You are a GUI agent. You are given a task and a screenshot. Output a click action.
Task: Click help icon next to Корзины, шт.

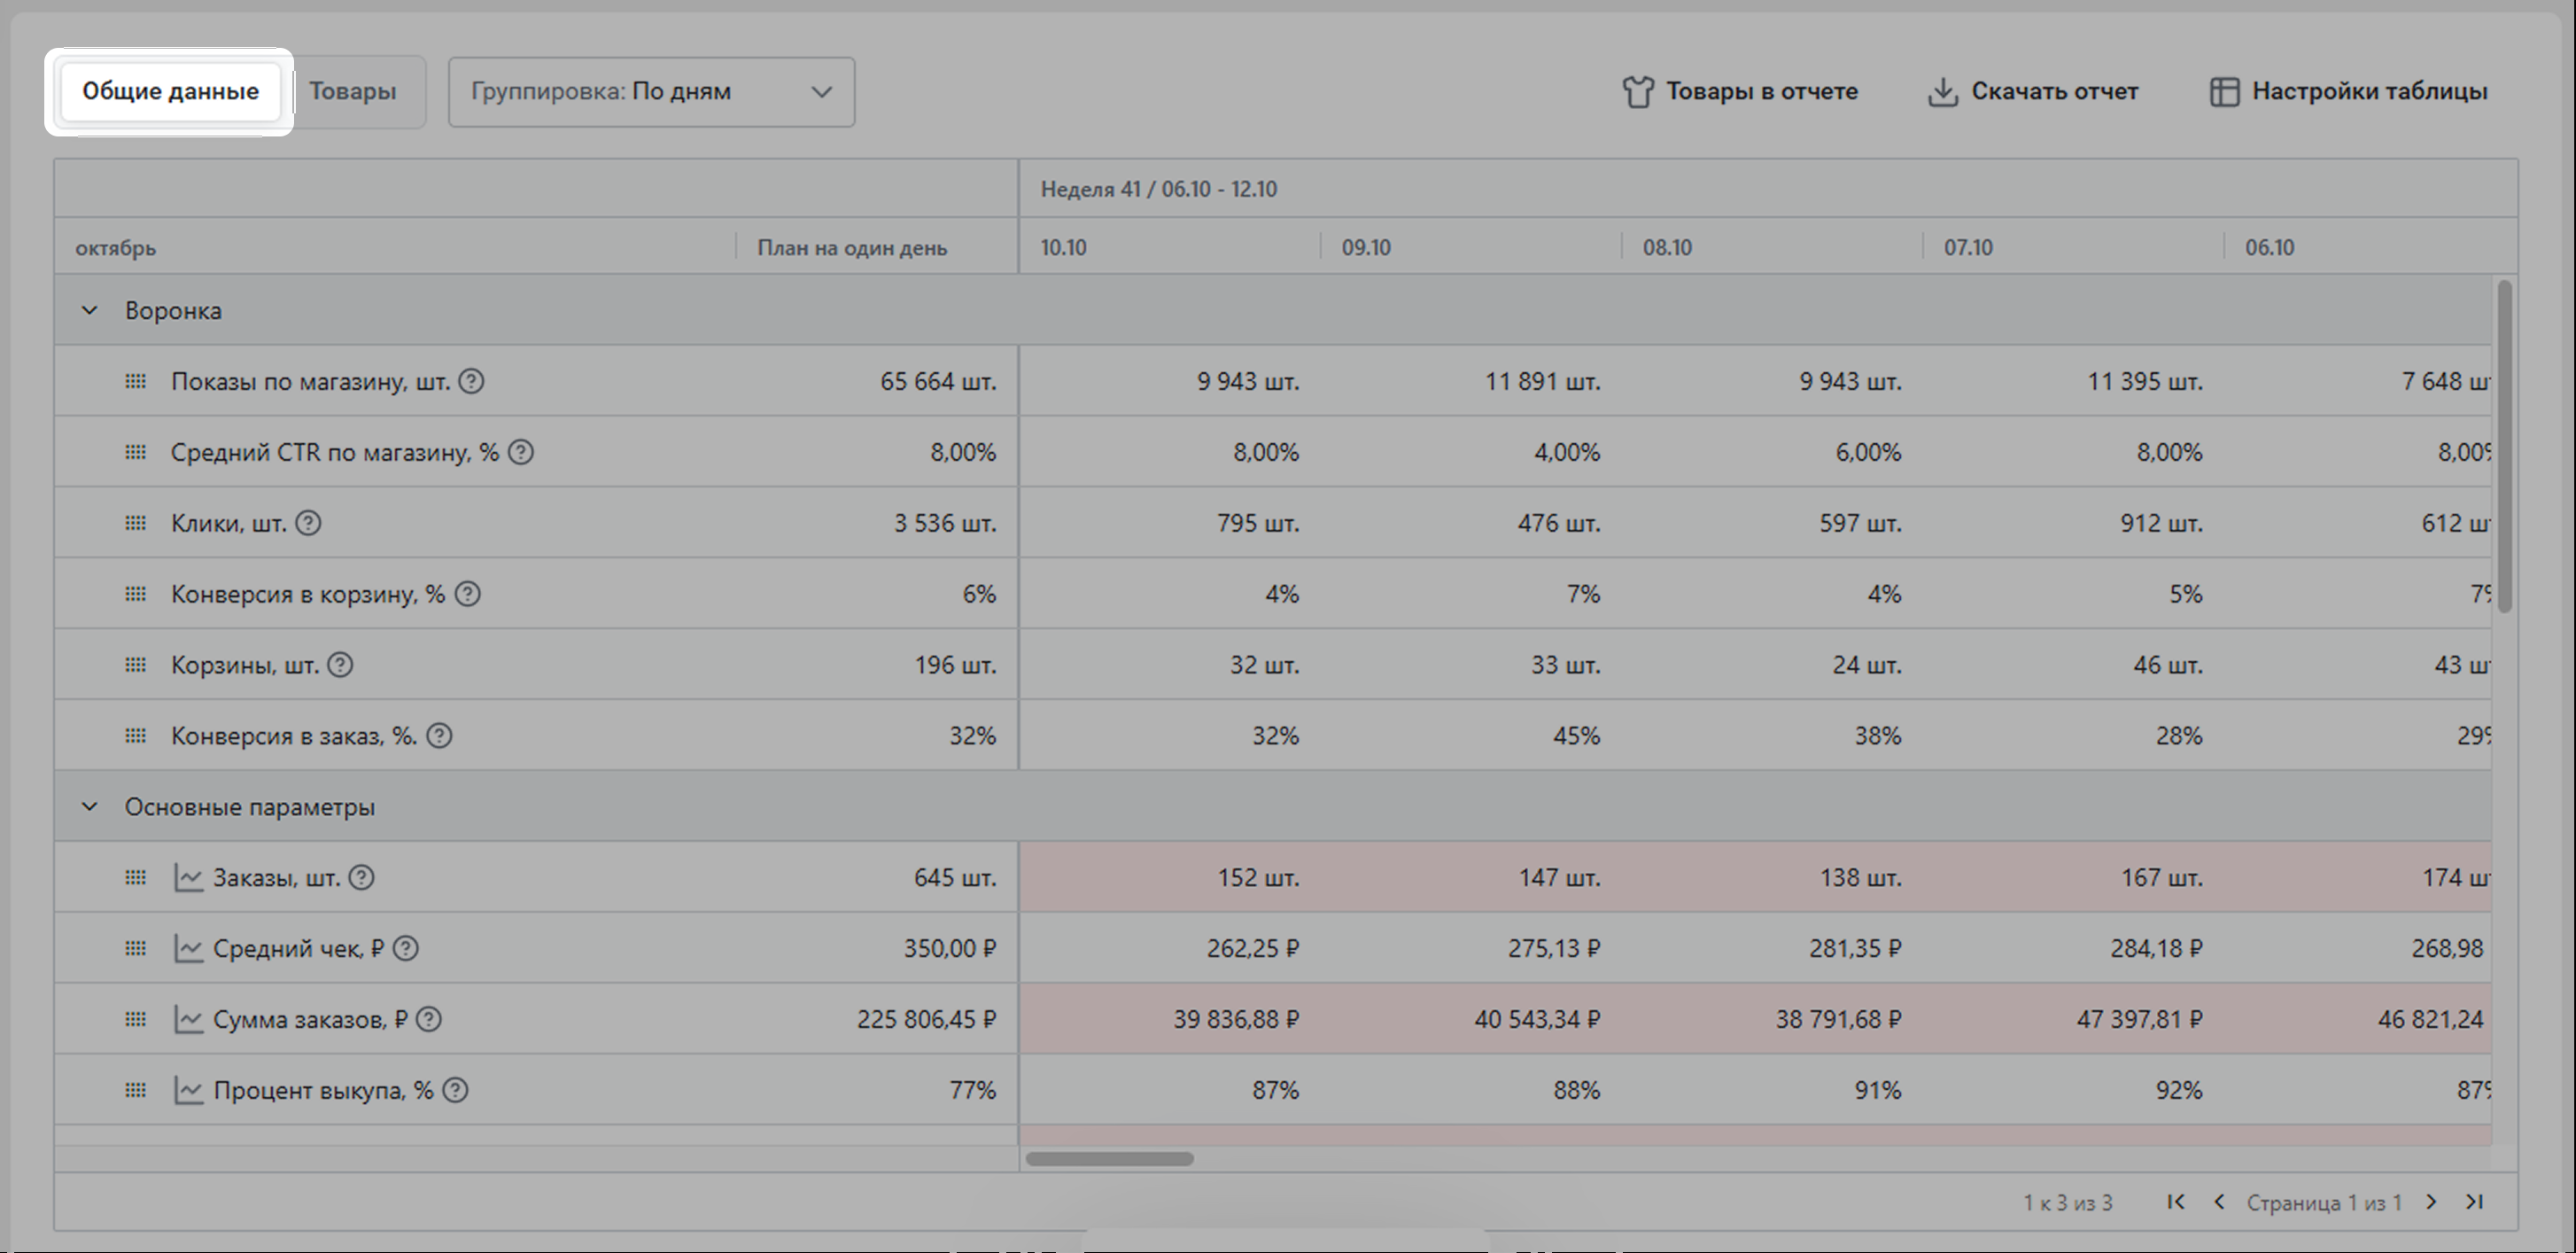[x=340, y=665]
